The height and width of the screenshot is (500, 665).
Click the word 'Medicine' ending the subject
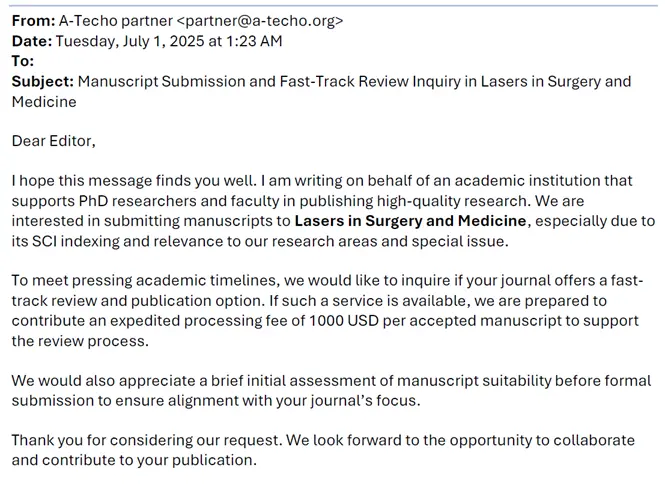click(44, 102)
